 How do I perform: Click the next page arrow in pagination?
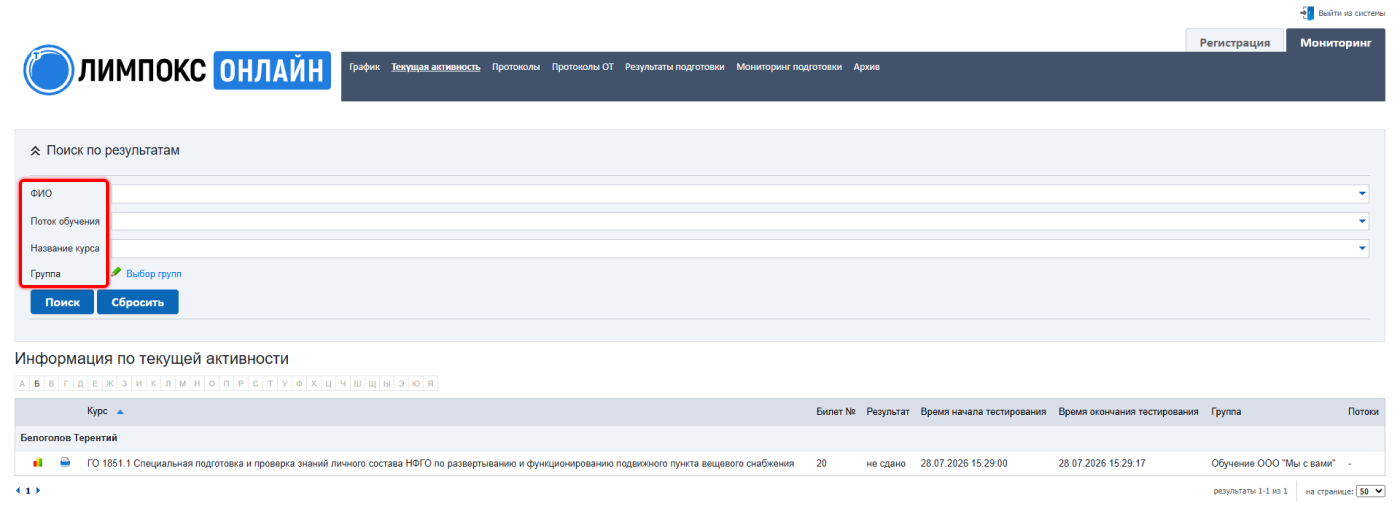coord(38,491)
